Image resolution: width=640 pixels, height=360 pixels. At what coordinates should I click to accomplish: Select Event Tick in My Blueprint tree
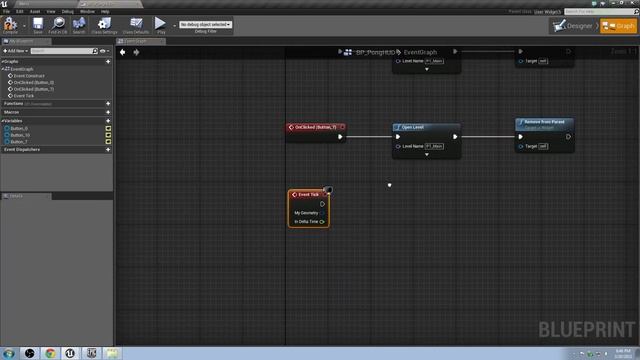[x=24, y=96]
